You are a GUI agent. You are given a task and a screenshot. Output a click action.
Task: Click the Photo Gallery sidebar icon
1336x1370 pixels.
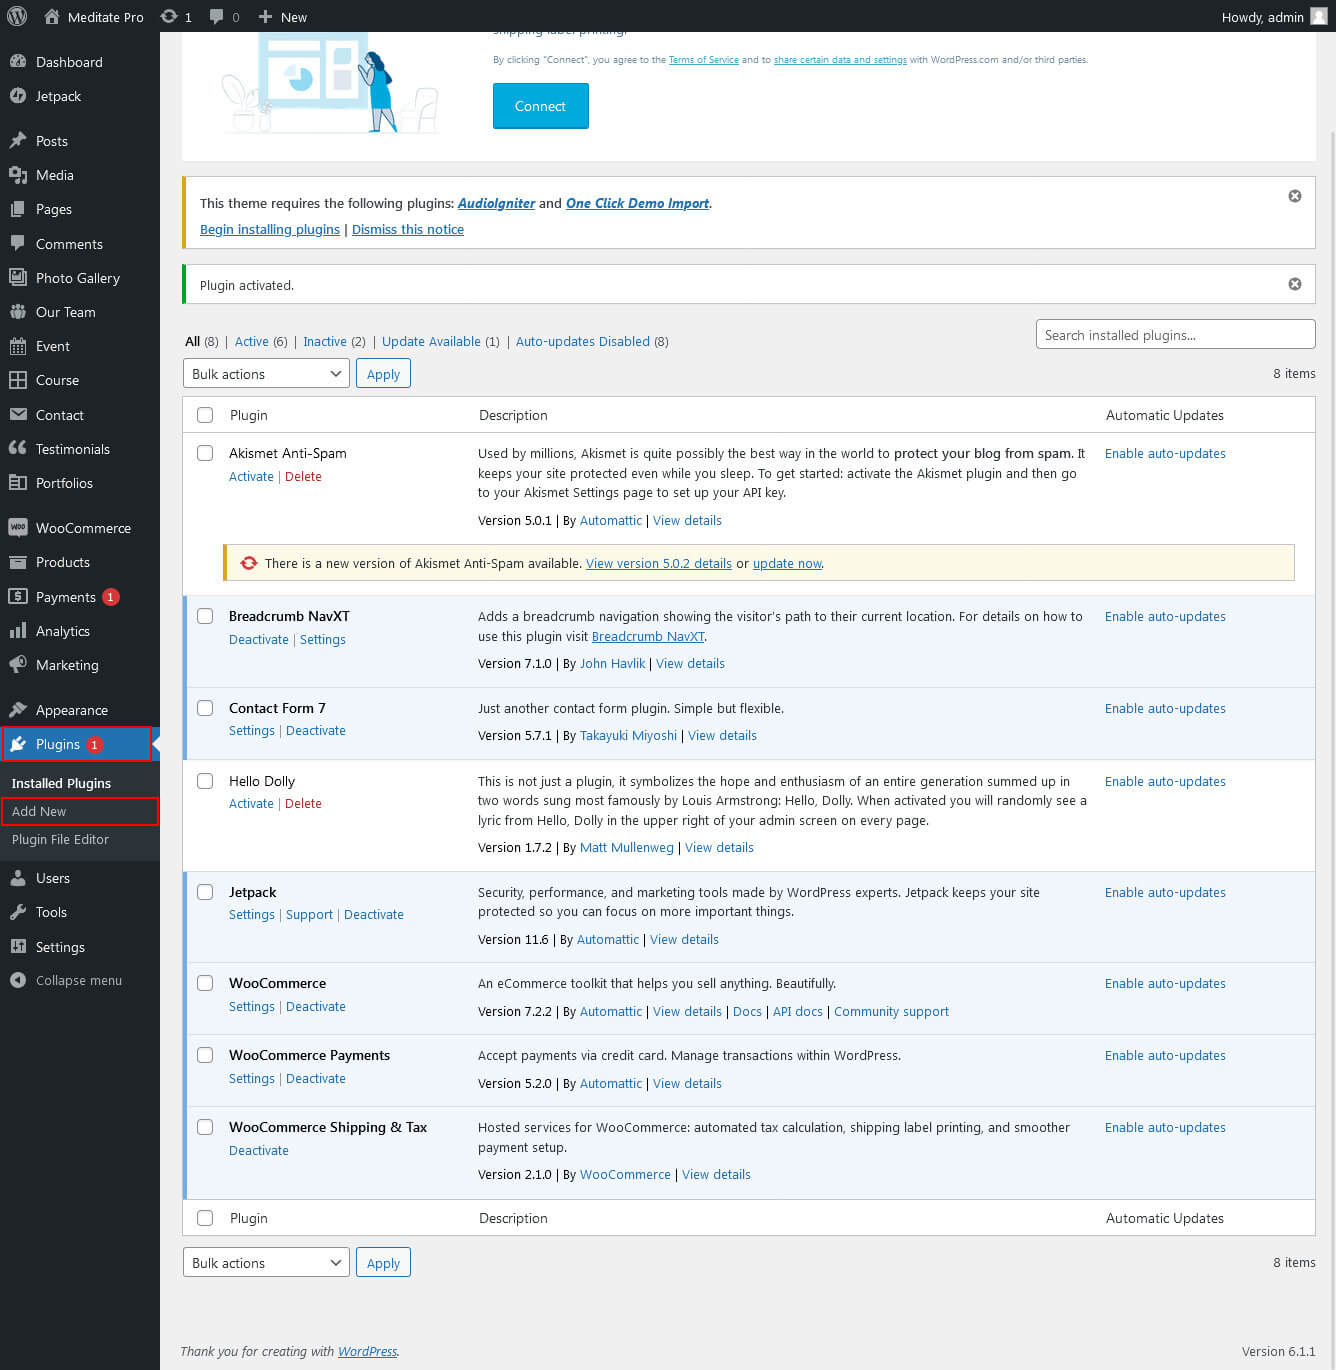(18, 277)
